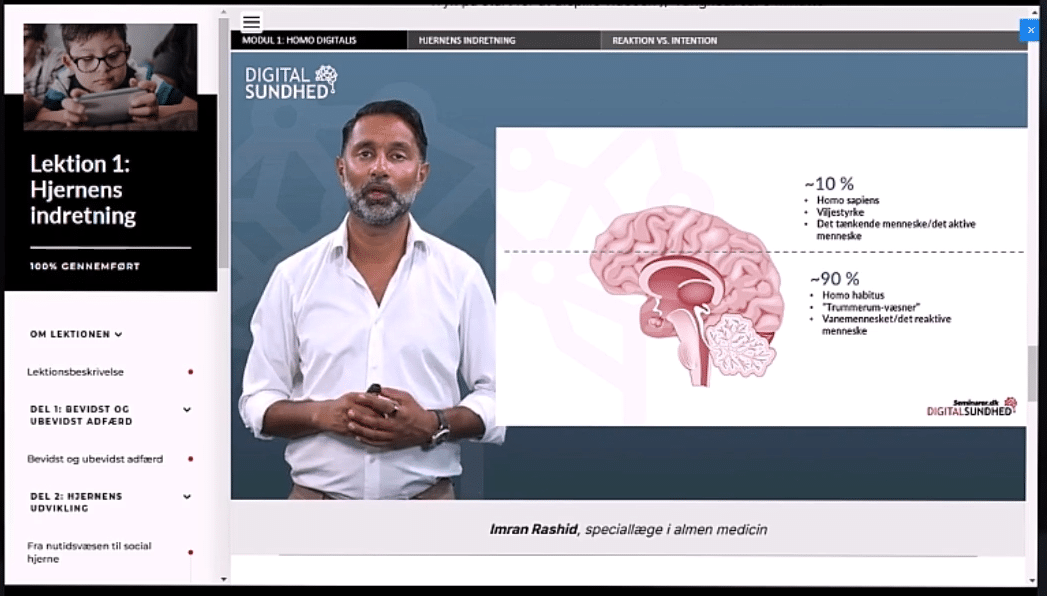
Task: Click the red dot beside Fra nutidsvæsen til social hjerne
Action: click(x=190, y=552)
